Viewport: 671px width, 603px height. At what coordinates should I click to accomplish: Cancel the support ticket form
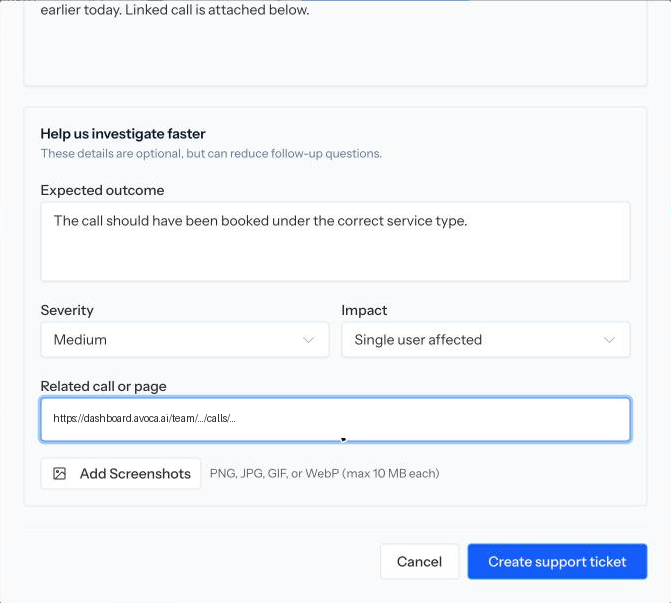[x=419, y=561]
